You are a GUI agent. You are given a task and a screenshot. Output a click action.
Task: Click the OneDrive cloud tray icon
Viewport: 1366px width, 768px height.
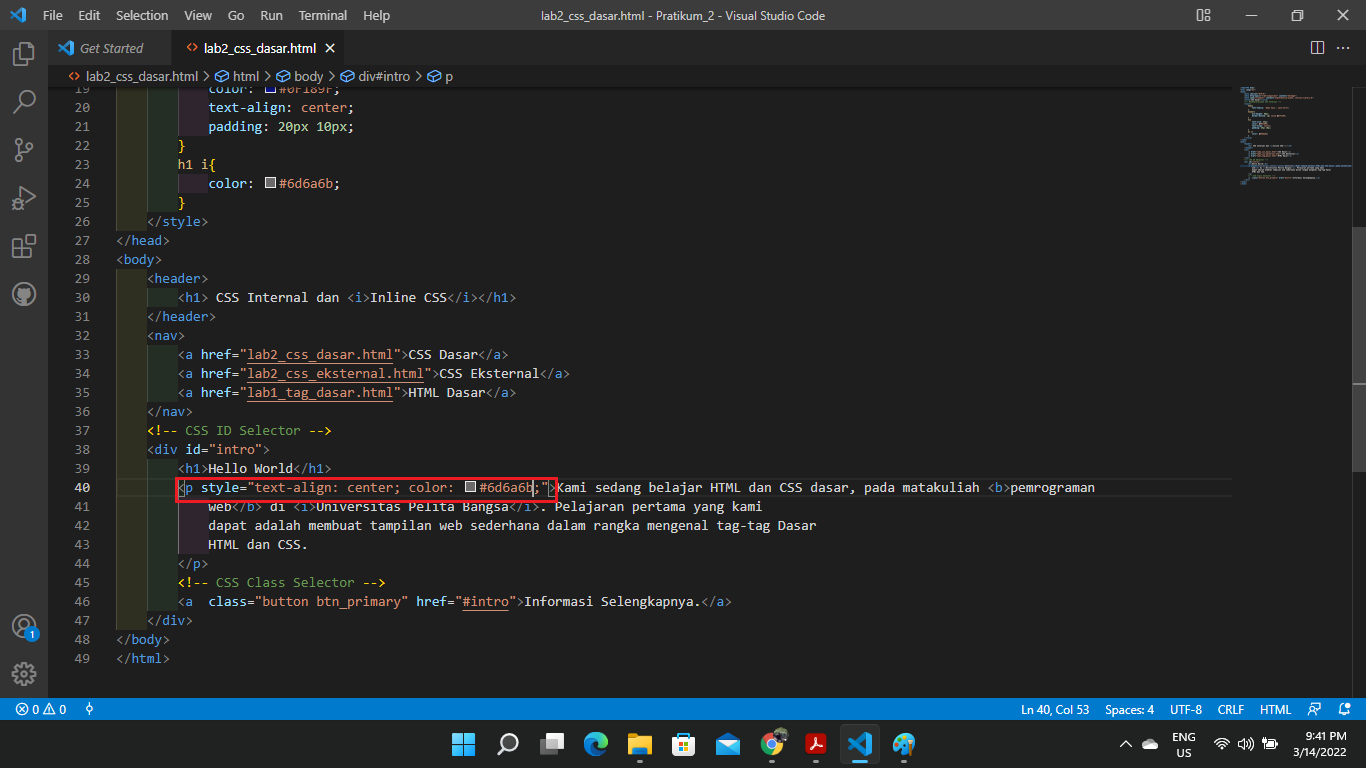click(1150, 744)
